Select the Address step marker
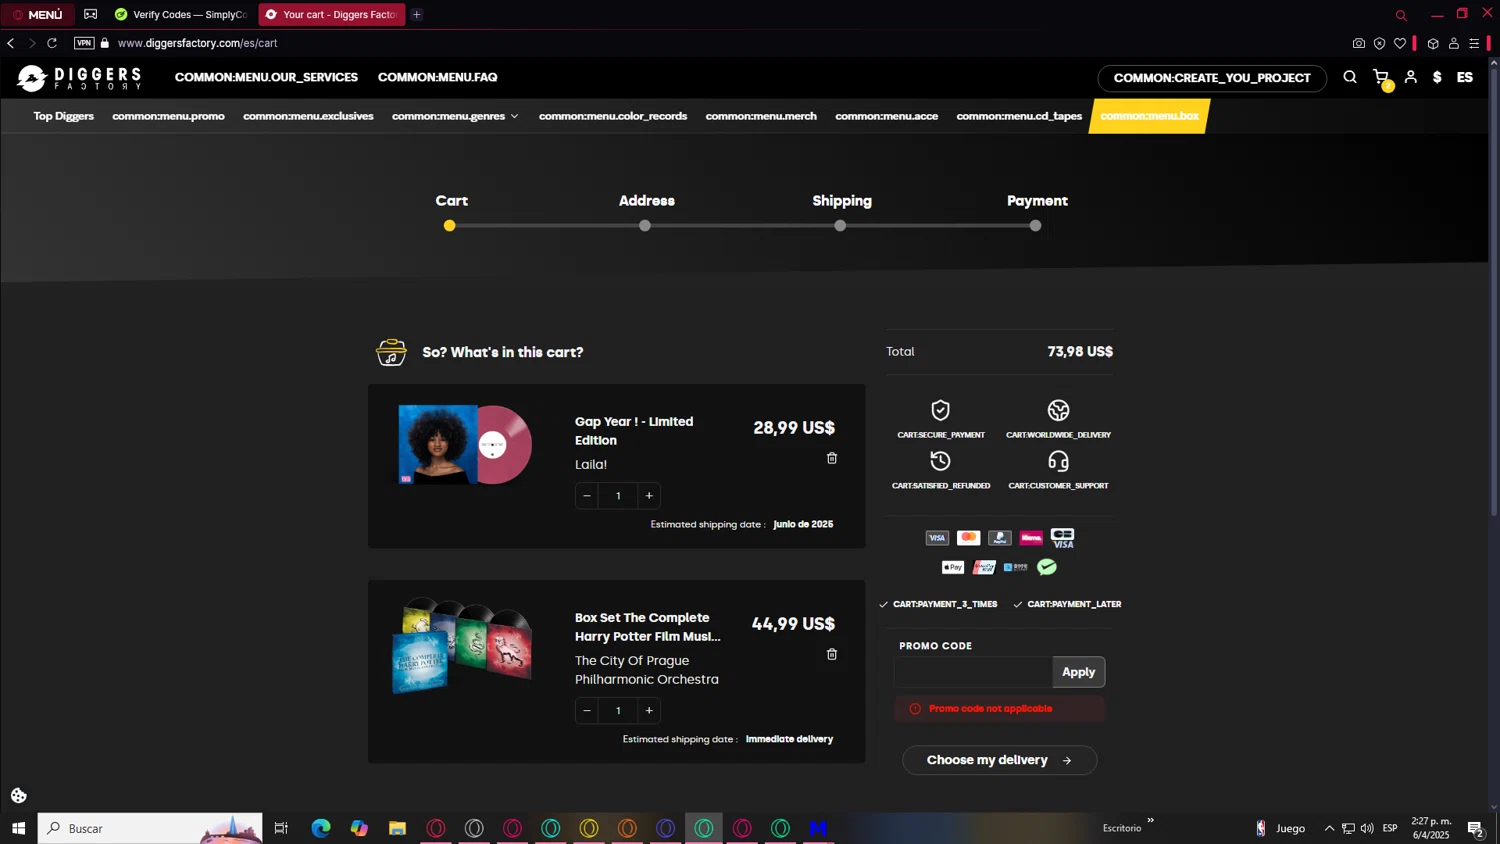 pyautogui.click(x=645, y=225)
